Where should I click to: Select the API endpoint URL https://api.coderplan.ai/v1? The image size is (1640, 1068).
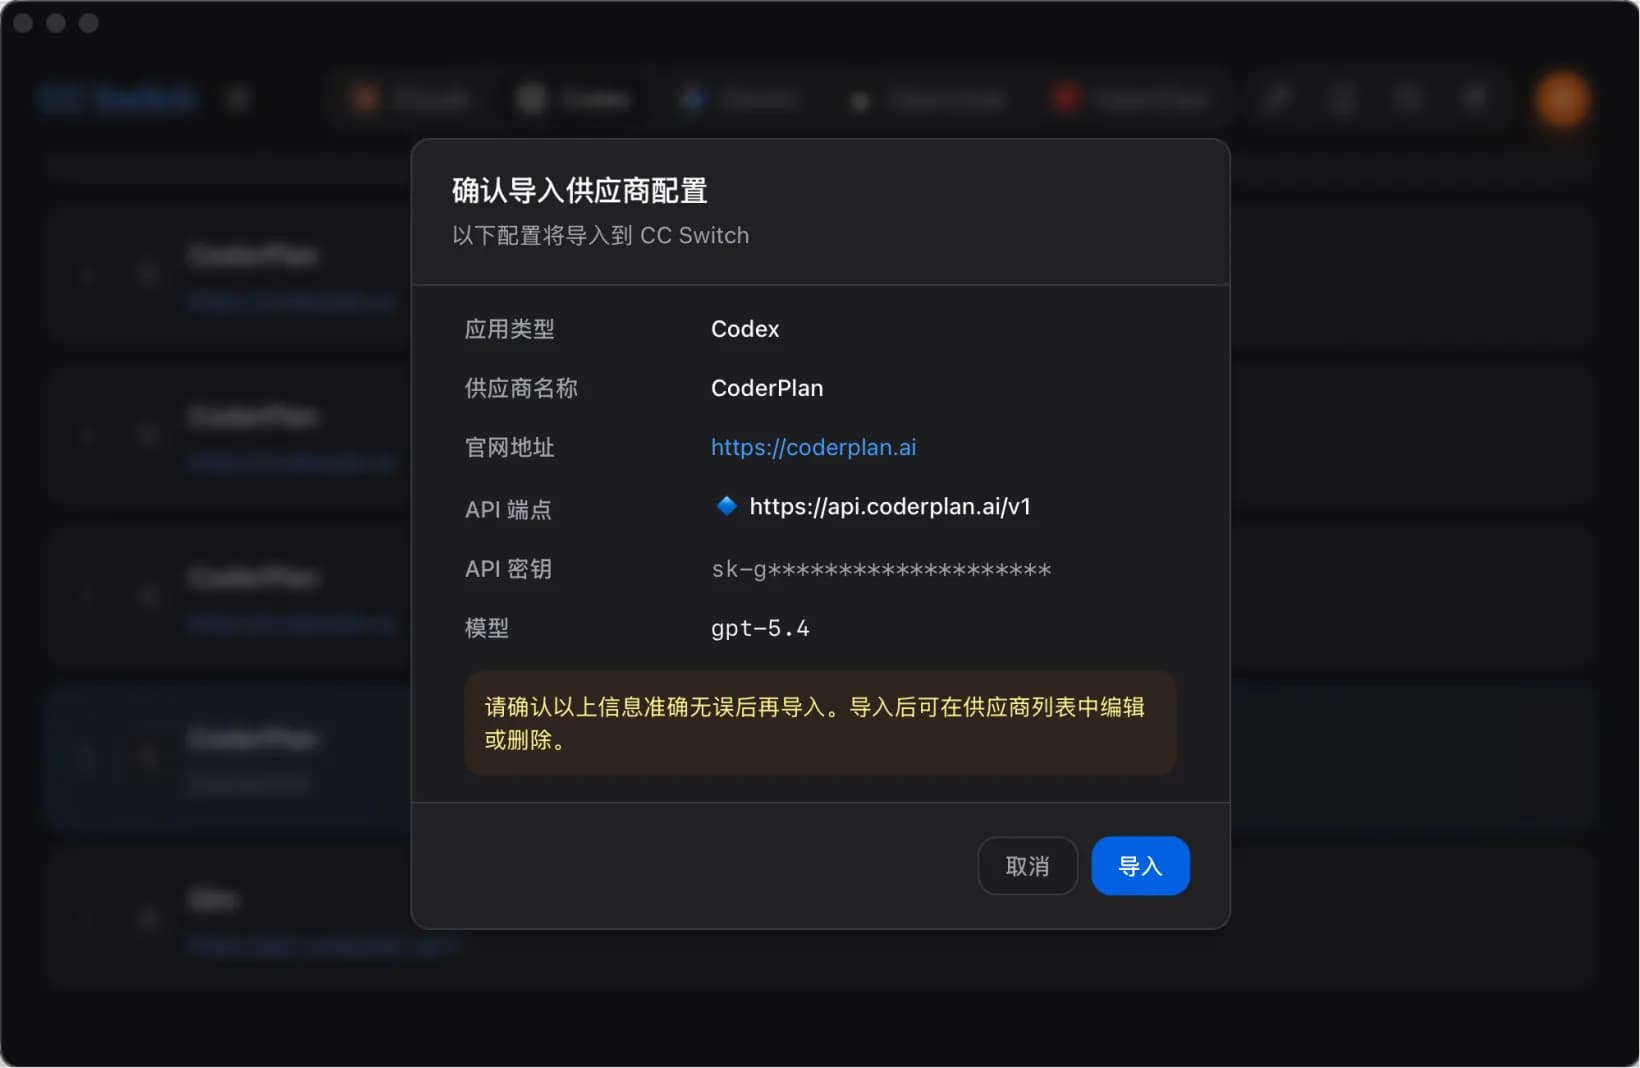click(x=890, y=507)
